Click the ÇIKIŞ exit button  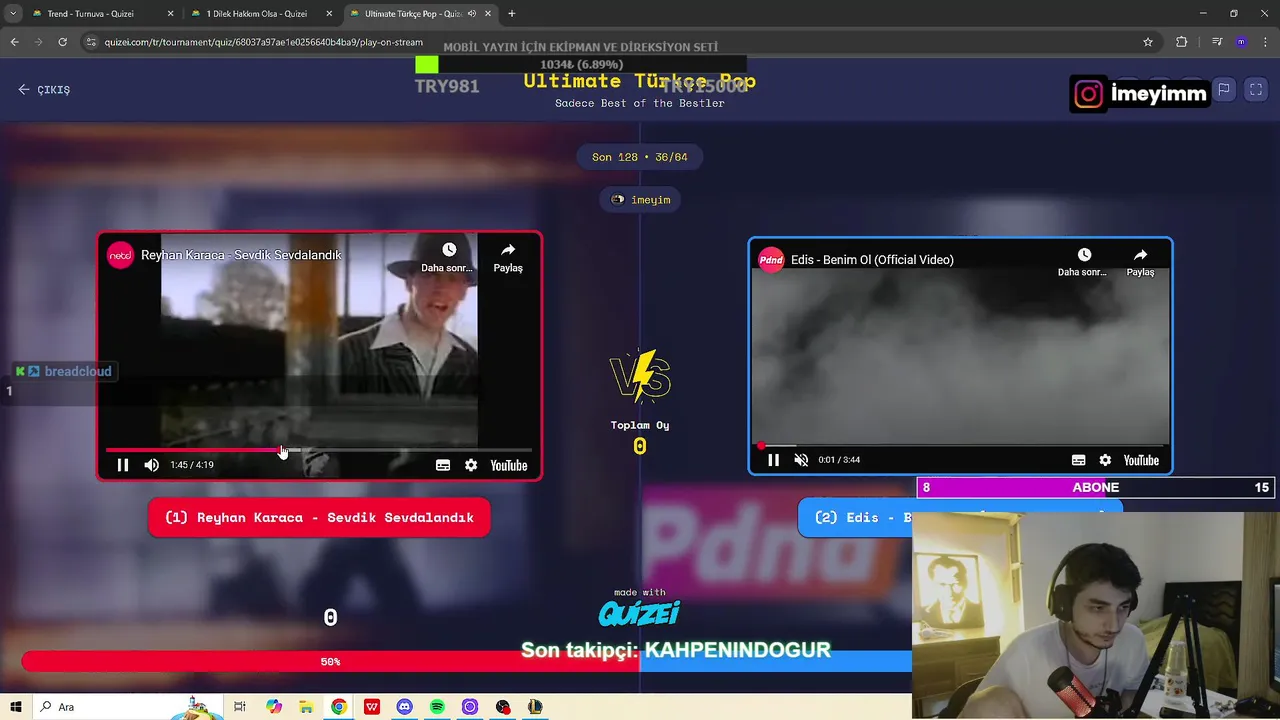[44, 89]
